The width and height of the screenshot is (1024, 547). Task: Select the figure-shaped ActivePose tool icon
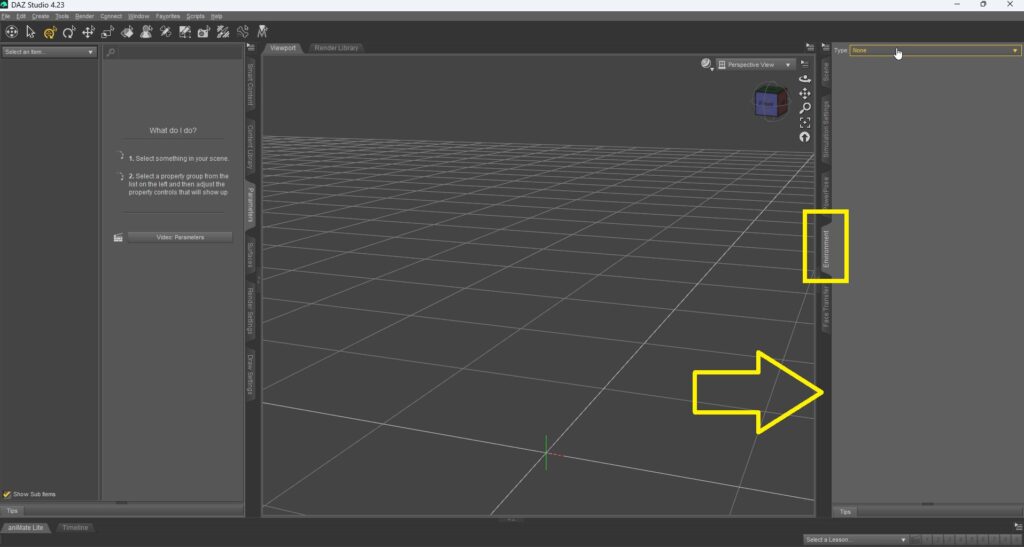146,31
